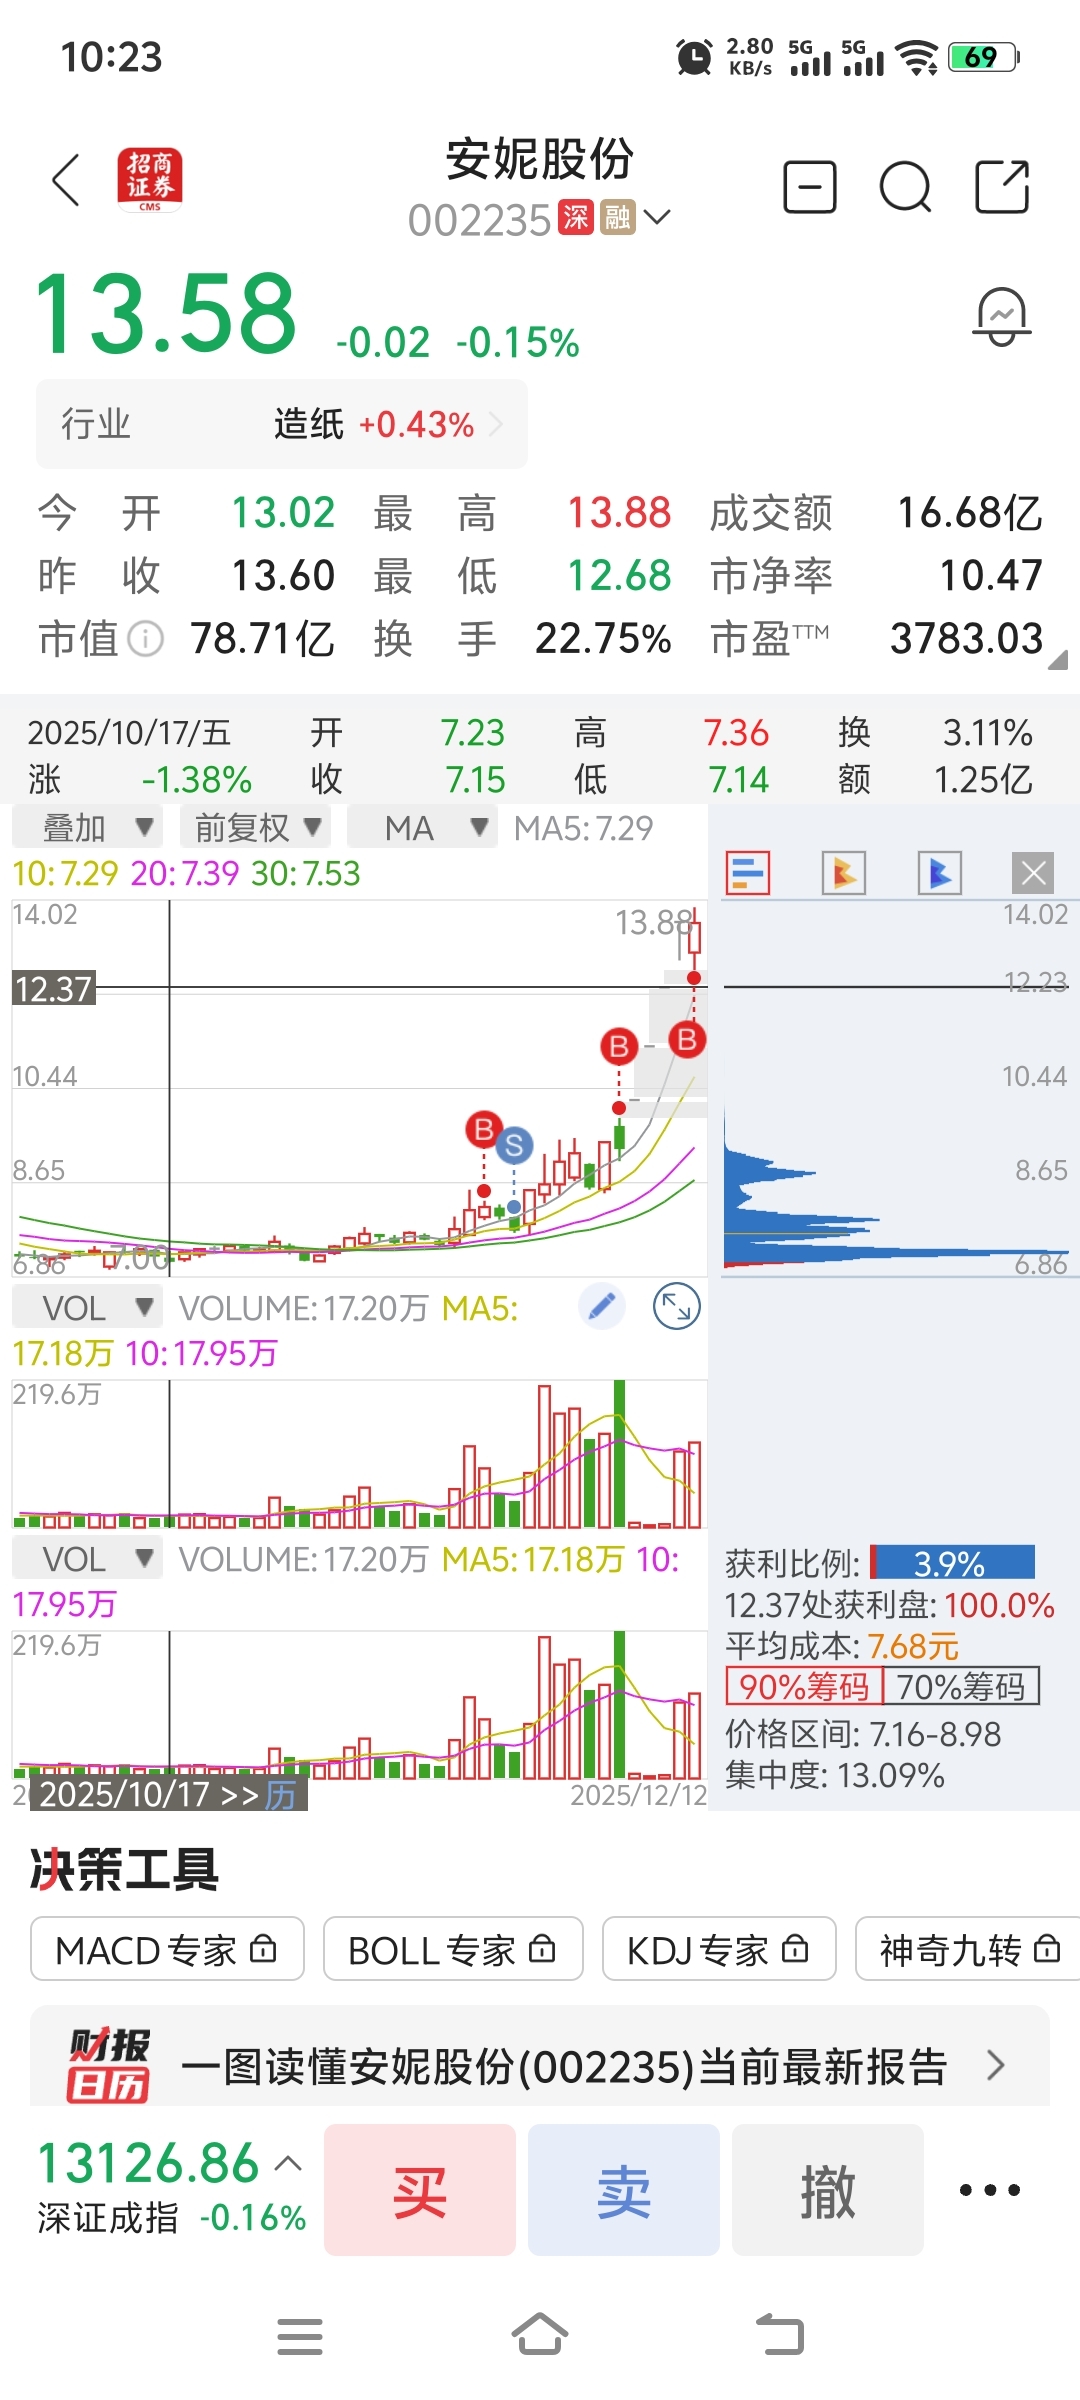Image resolution: width=1080 pixels, height=2400 pixels.
Task: Tap Android recent apps menu icon
Action: (300, 2337)
